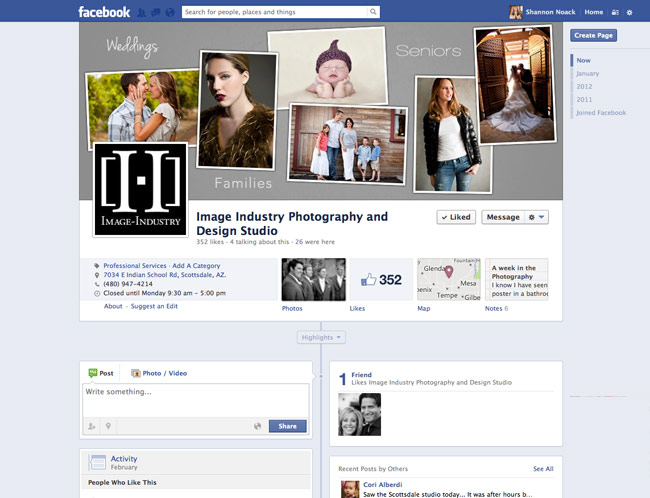This screenshot has height=498, width=650.
Task: Open messages icon in header
Action: click(x=155, y=12)
